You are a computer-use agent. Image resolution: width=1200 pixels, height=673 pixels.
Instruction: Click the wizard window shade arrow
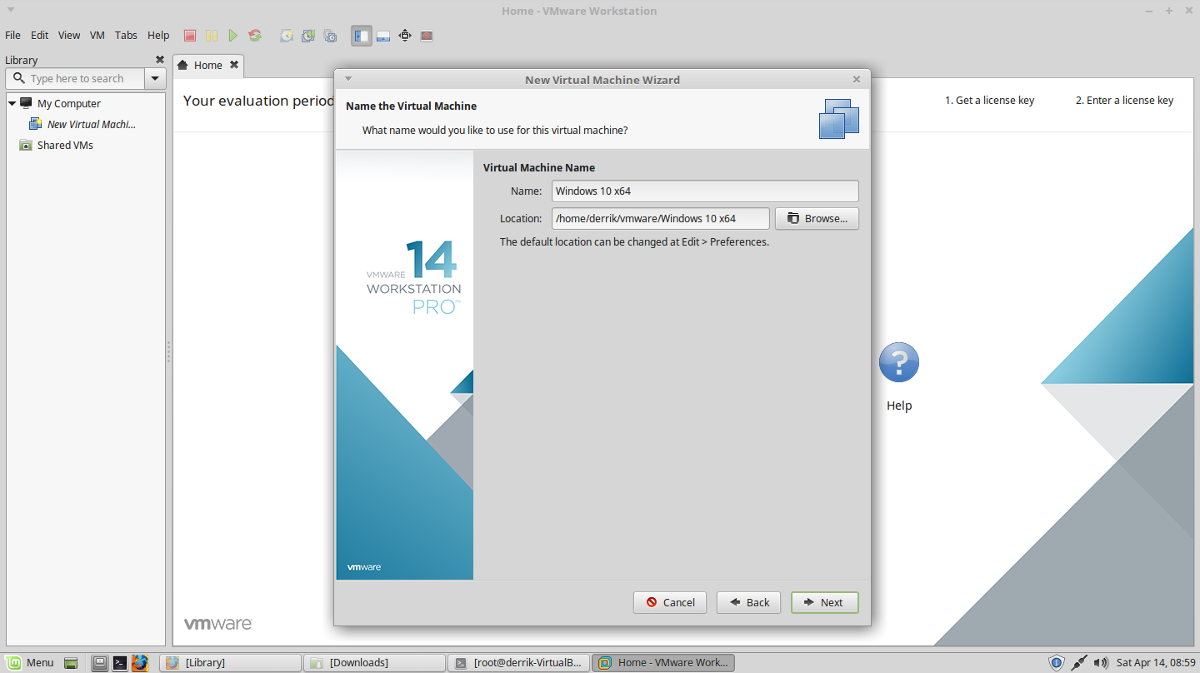(347, 79)
